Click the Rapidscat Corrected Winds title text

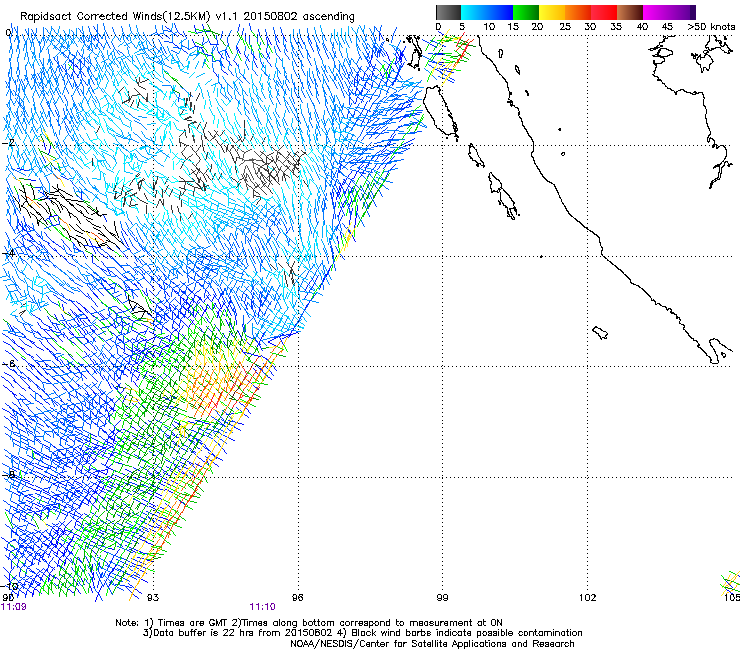[187, 16]
